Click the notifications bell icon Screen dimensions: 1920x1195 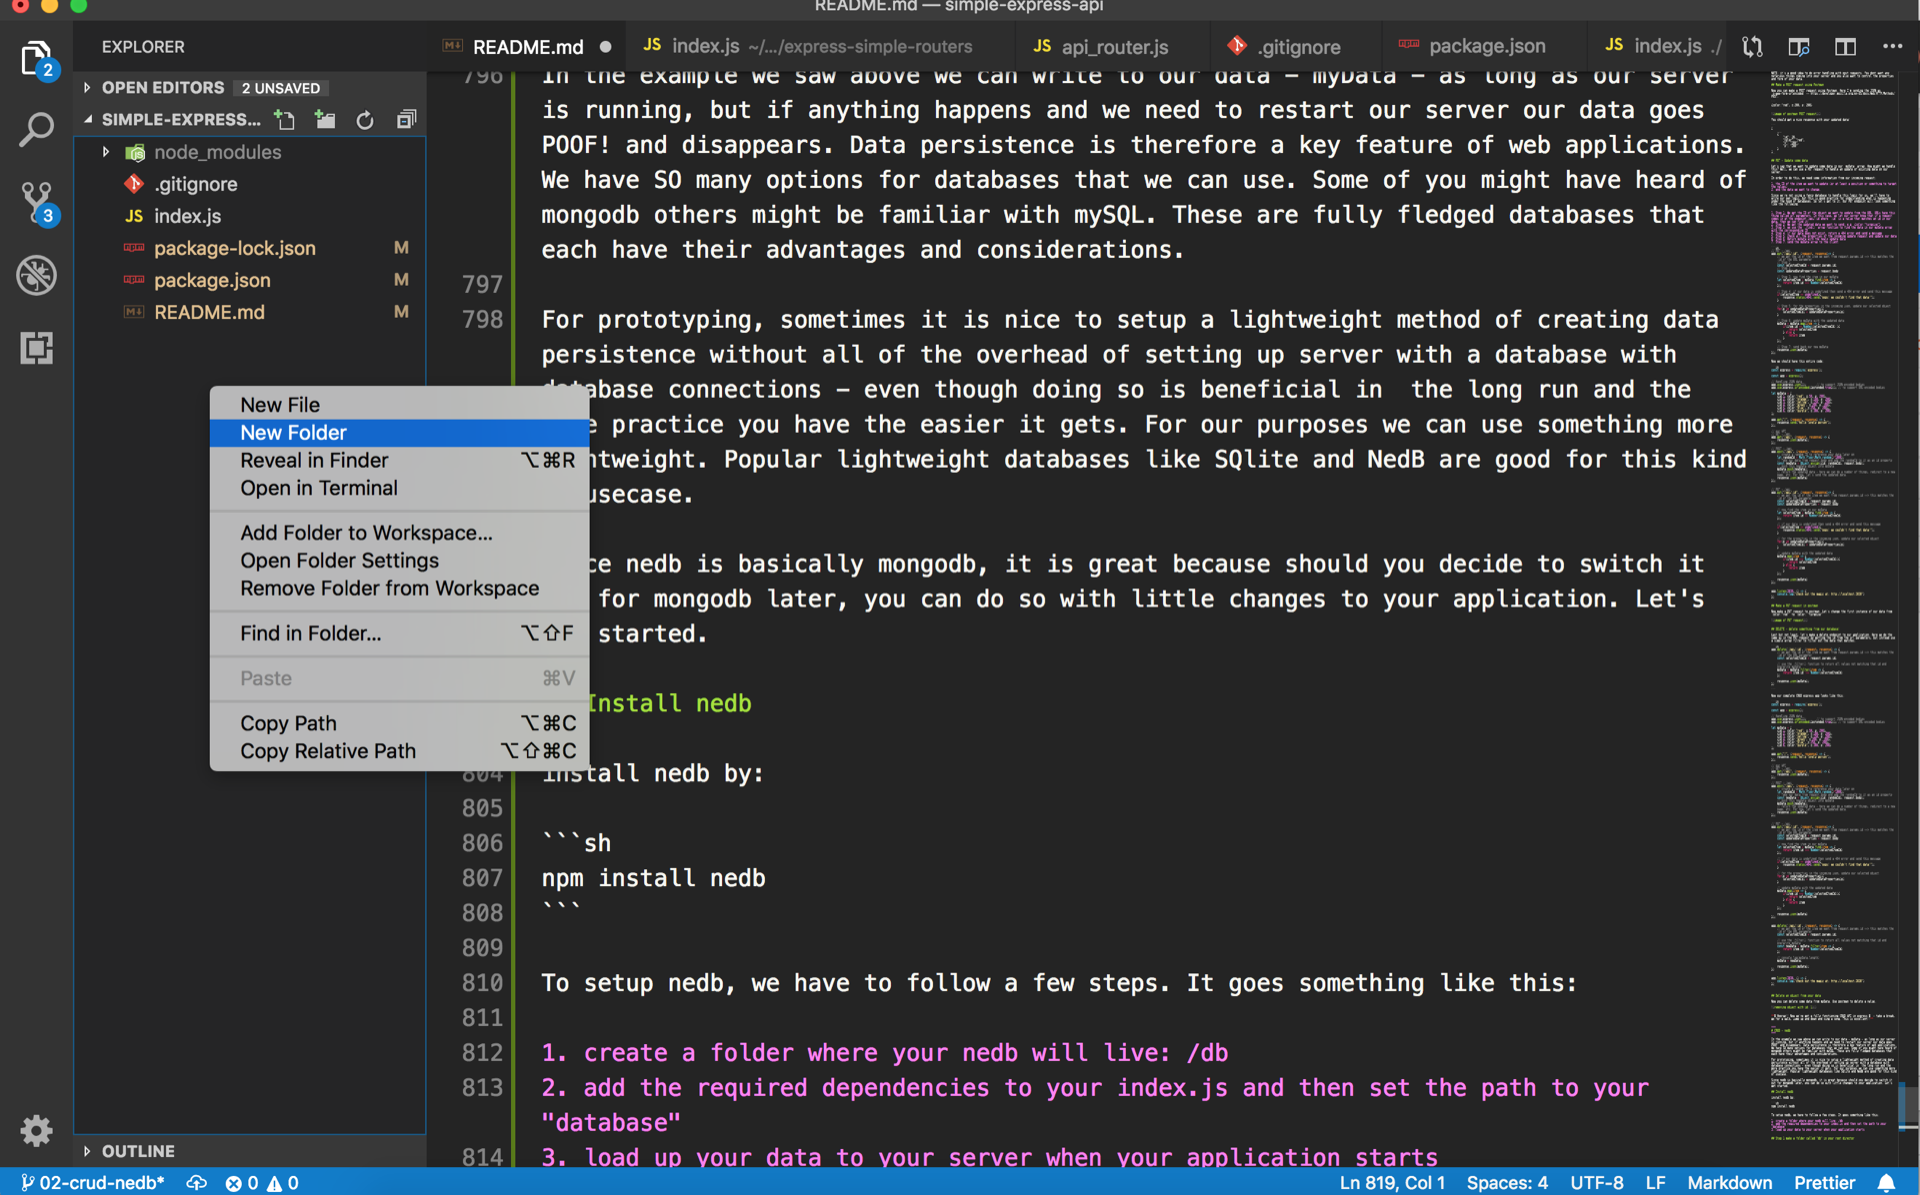[x=1886, y=1182]
